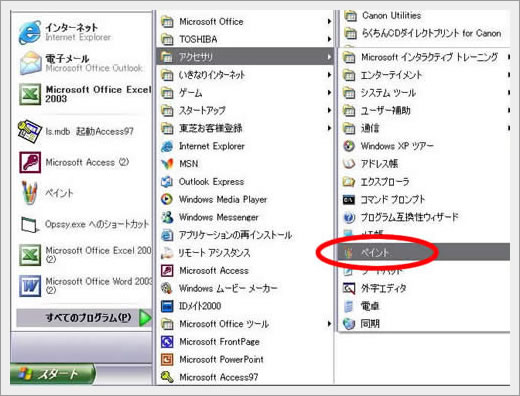Open the 電卓 calculator icon
Screen dimensions: 520x396
[x=349, y=306]
